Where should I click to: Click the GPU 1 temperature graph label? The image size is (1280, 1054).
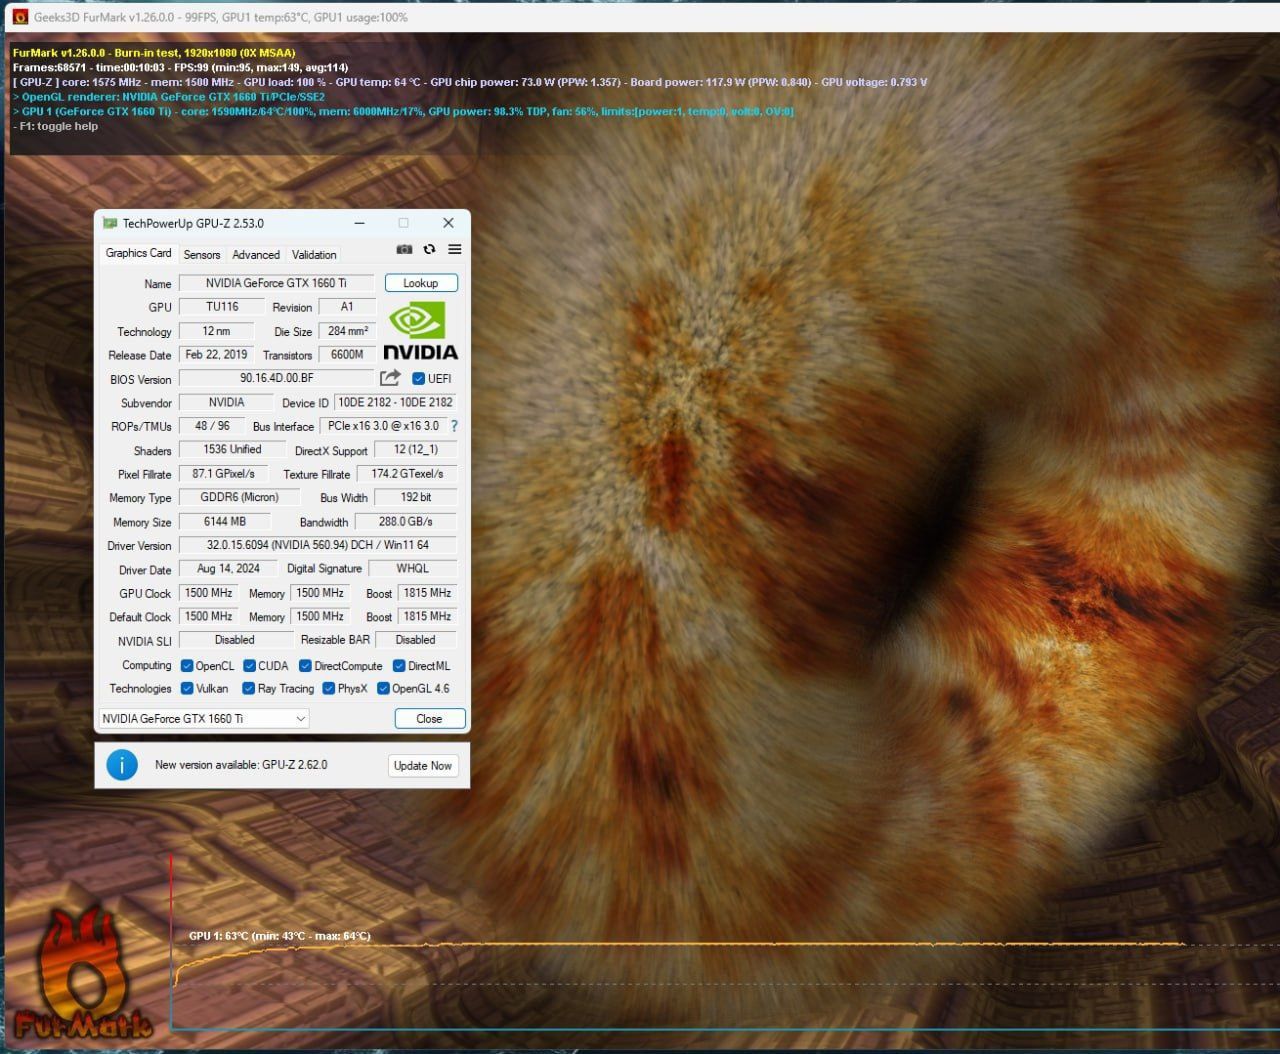coord(280,936)
